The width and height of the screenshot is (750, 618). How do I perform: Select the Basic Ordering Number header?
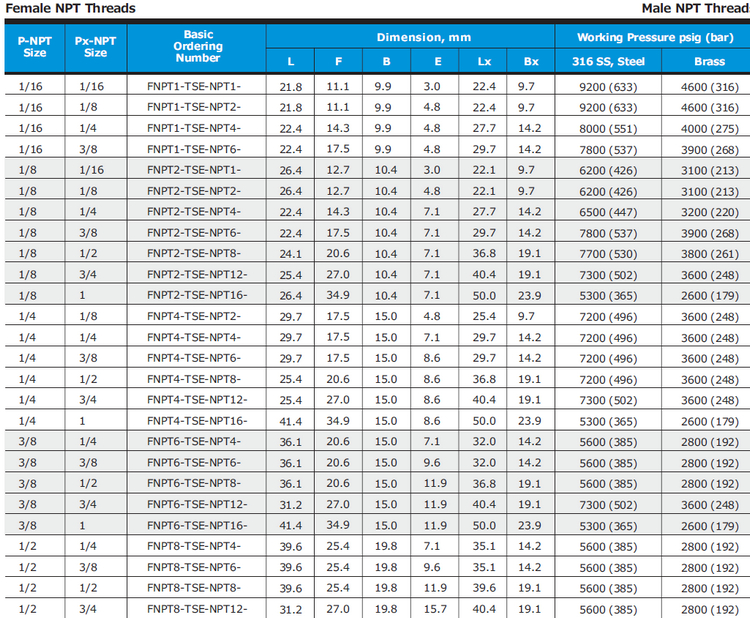click(197, 46)
